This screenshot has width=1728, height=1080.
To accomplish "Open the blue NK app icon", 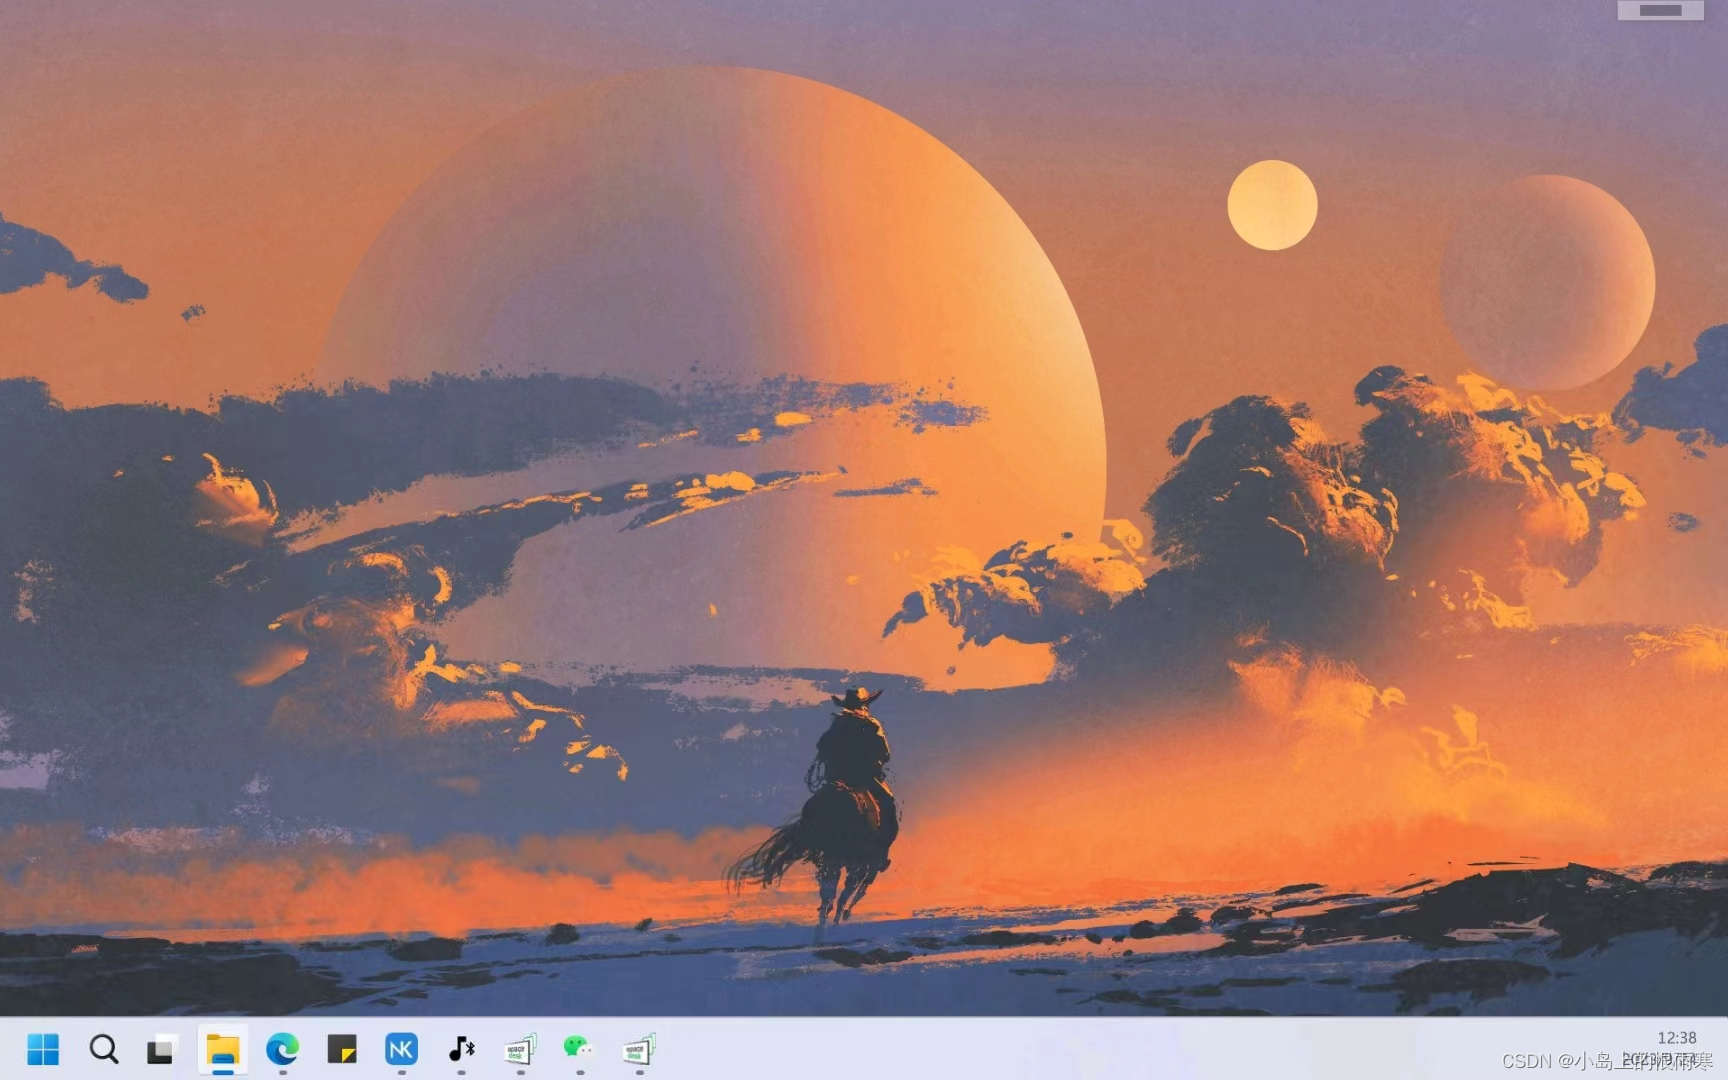I will point(401,1049).
